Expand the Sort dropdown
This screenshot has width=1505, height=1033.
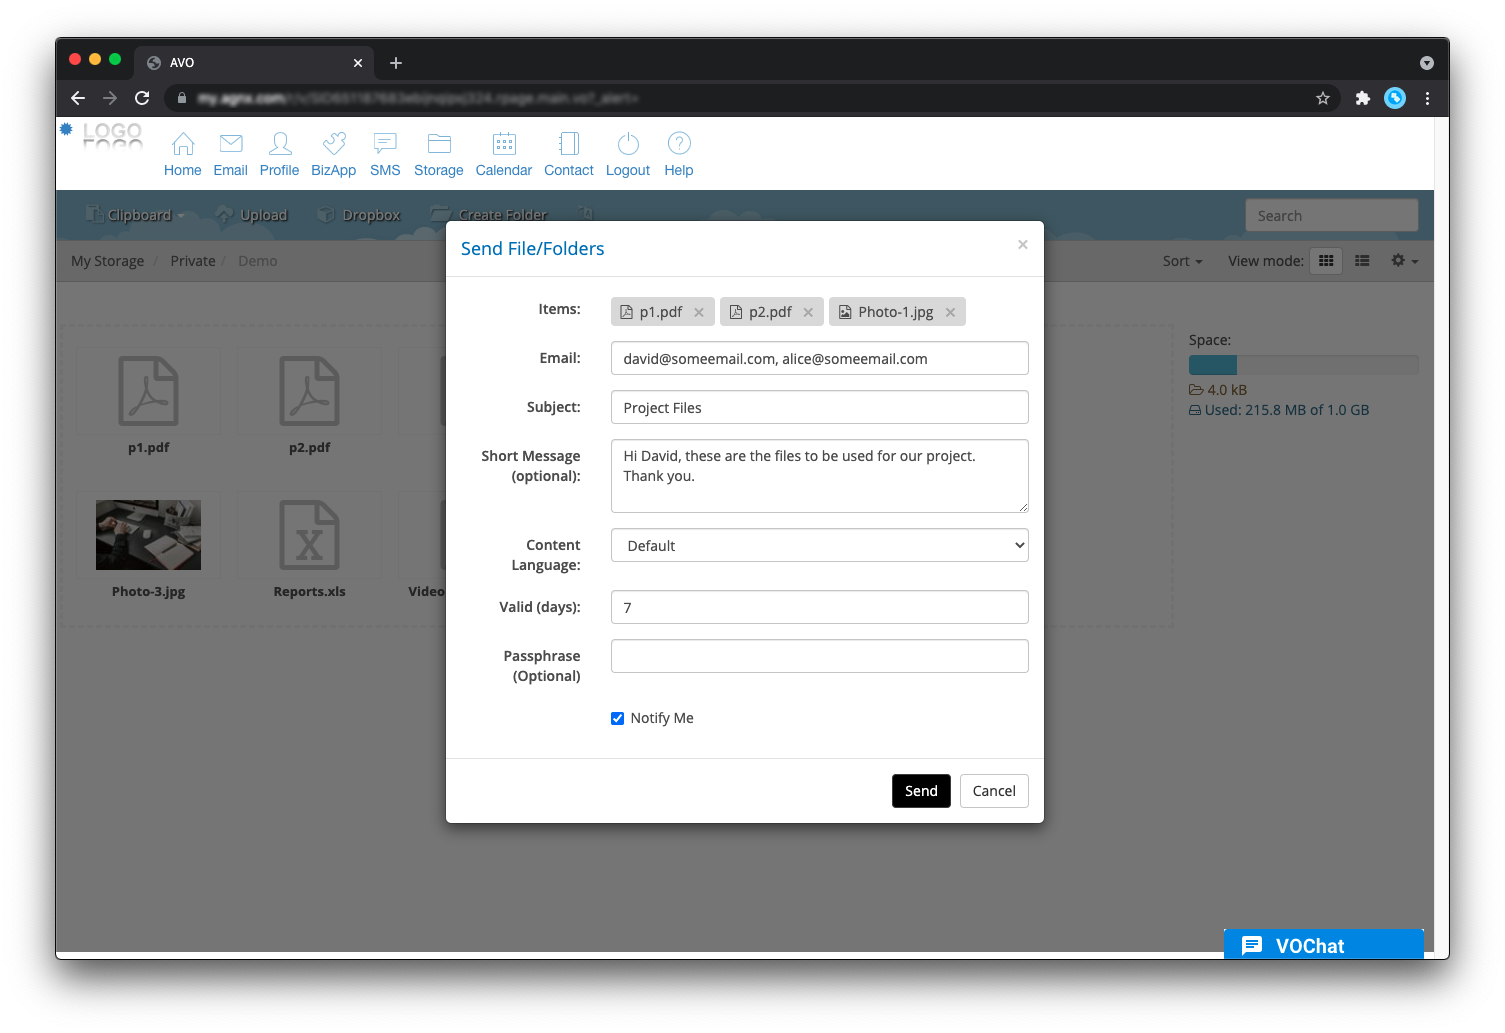[1182, 261]
